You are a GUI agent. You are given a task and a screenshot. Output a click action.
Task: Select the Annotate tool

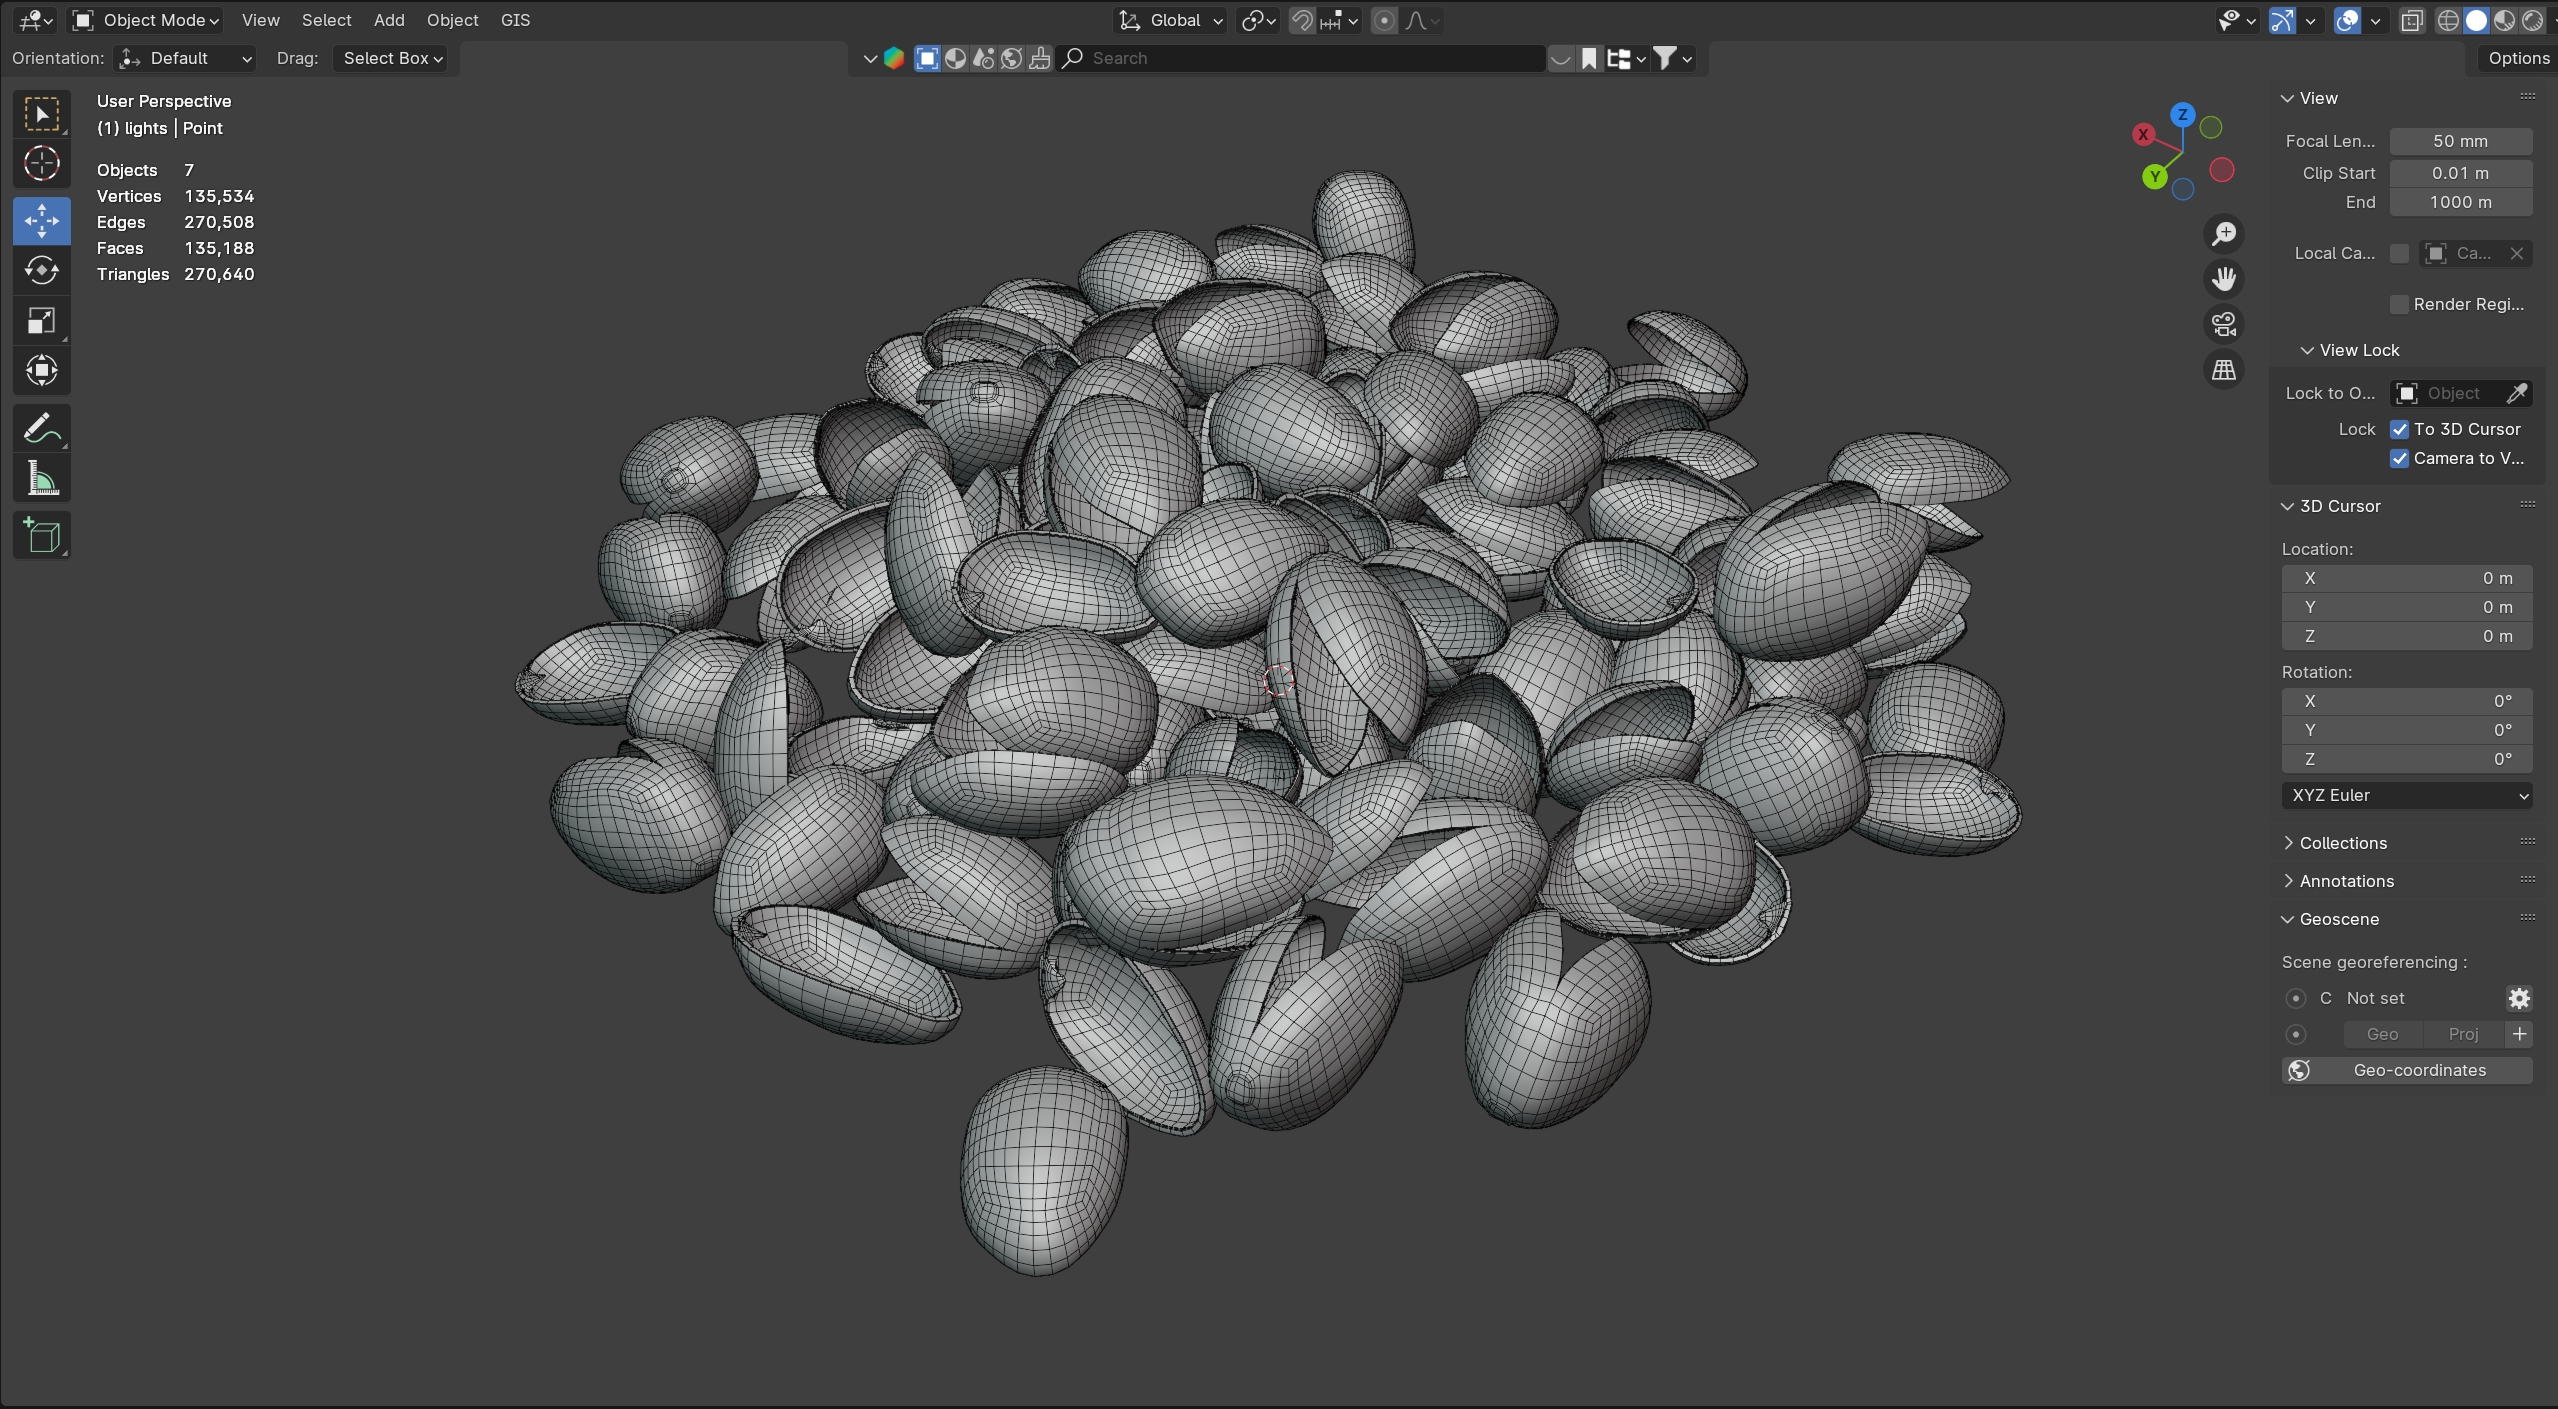pos(41,428)
